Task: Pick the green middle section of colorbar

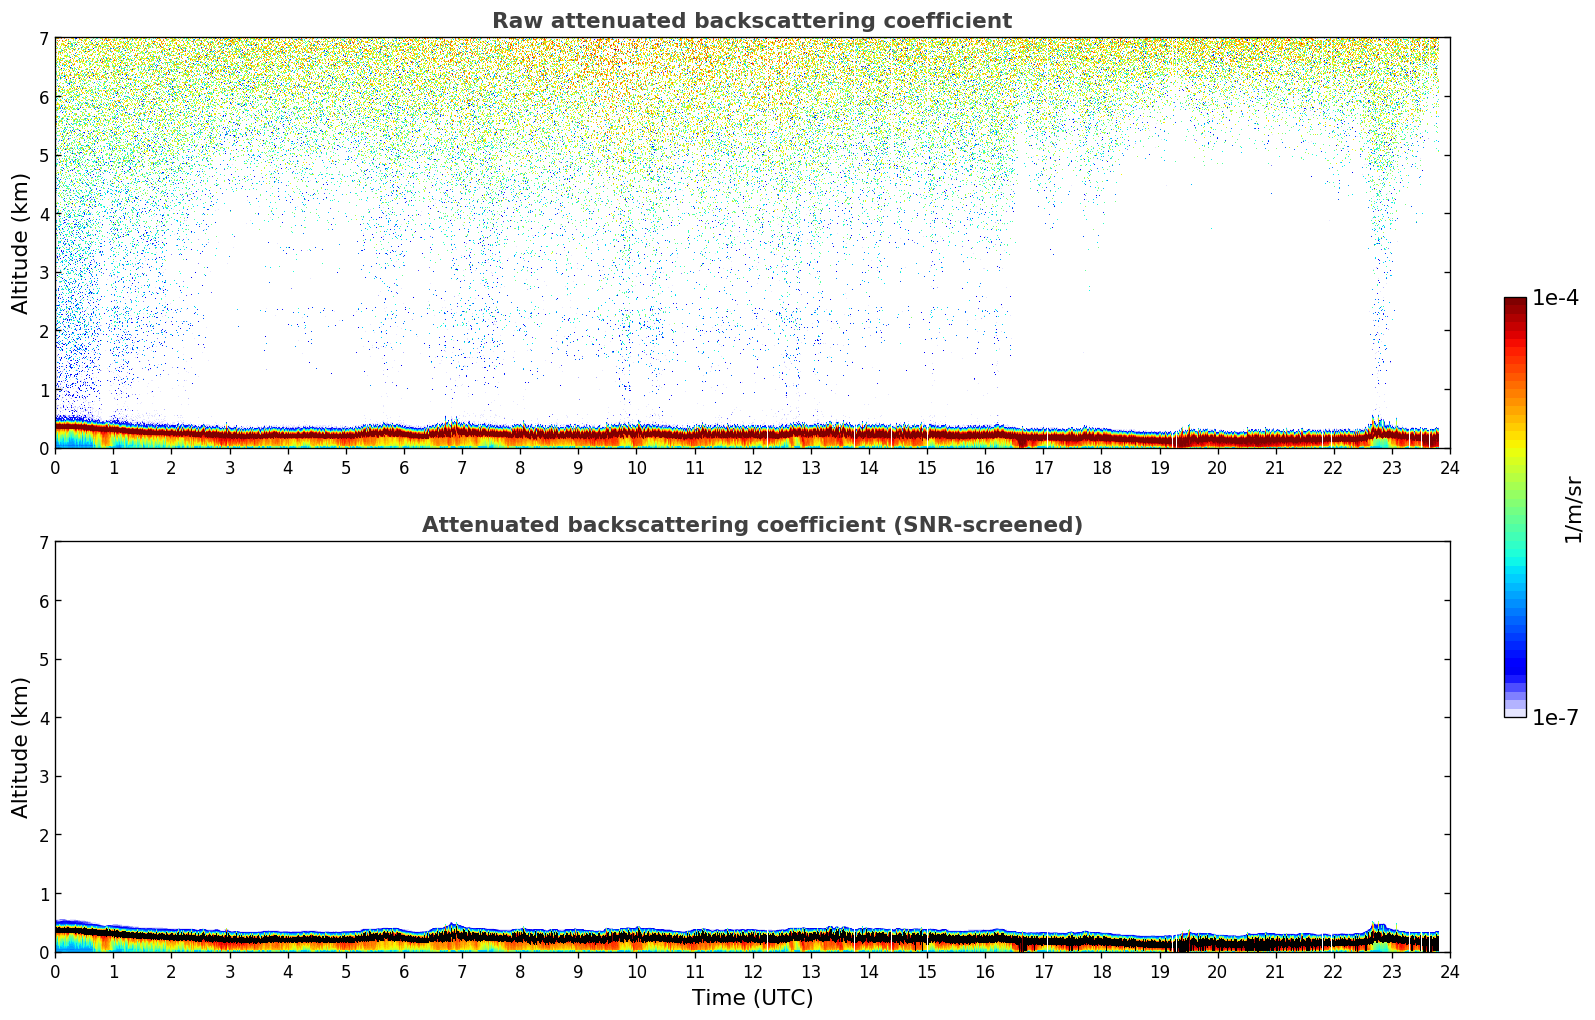Action: (x=1515, y=510)
